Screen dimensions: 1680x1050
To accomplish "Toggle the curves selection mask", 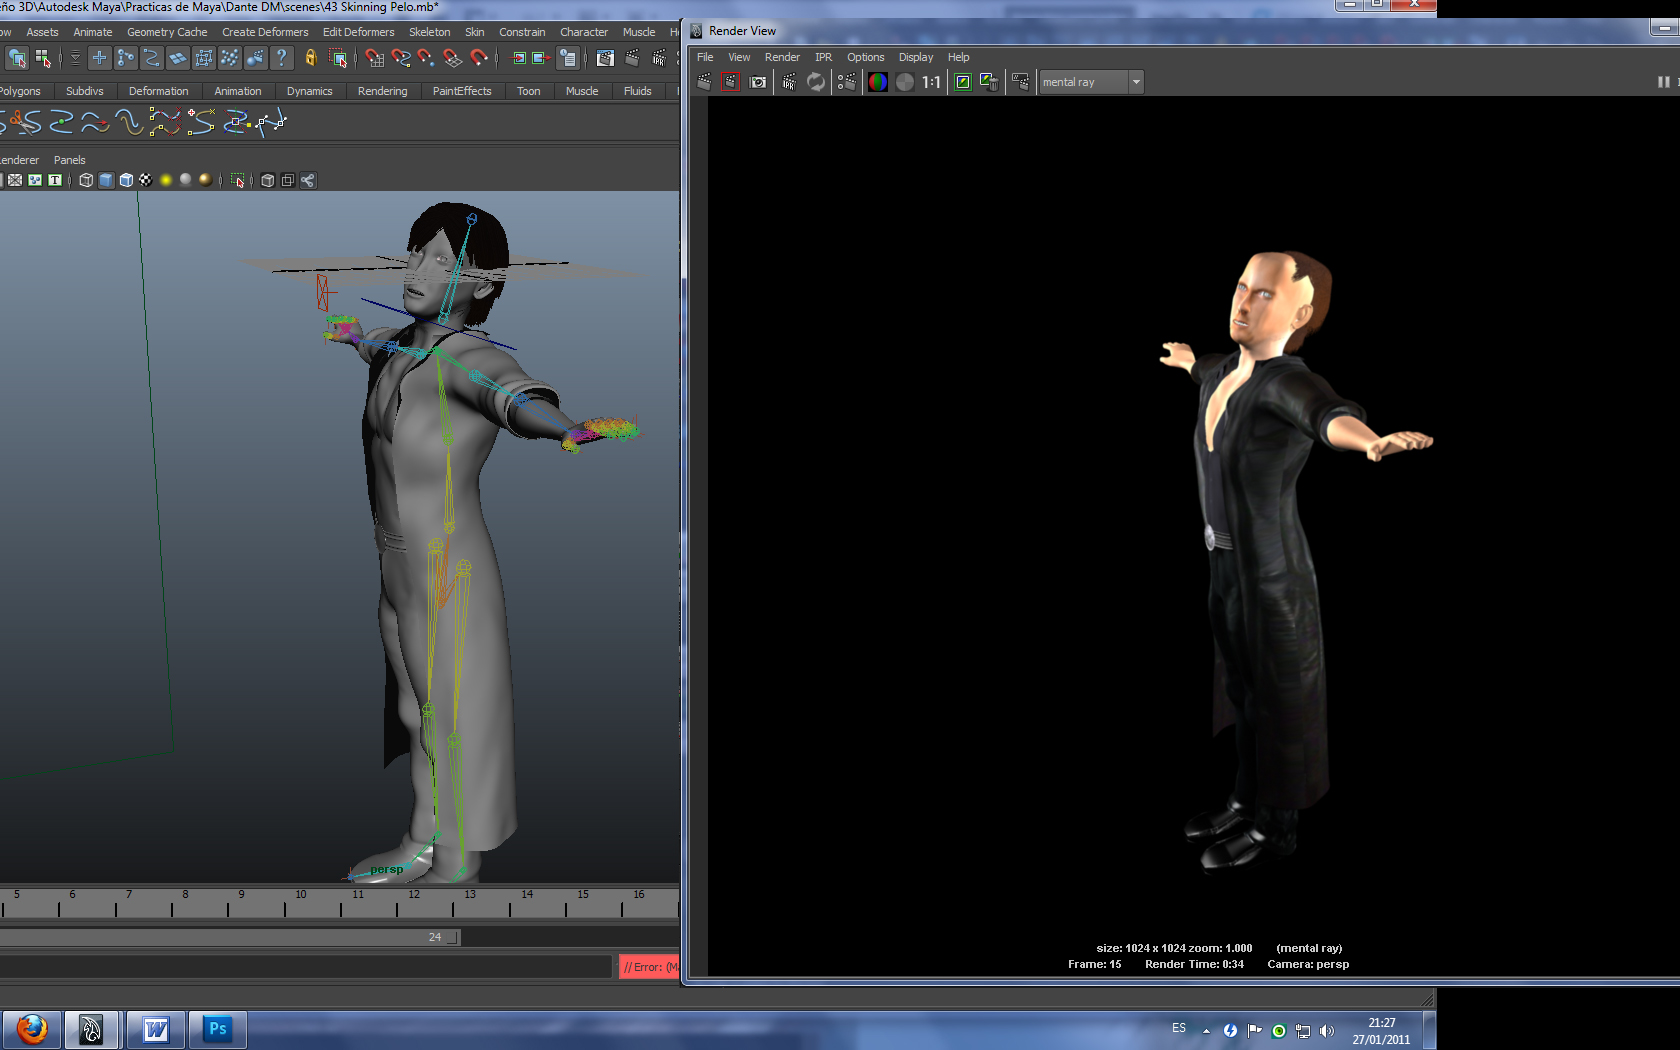I will tap(151, 58).
